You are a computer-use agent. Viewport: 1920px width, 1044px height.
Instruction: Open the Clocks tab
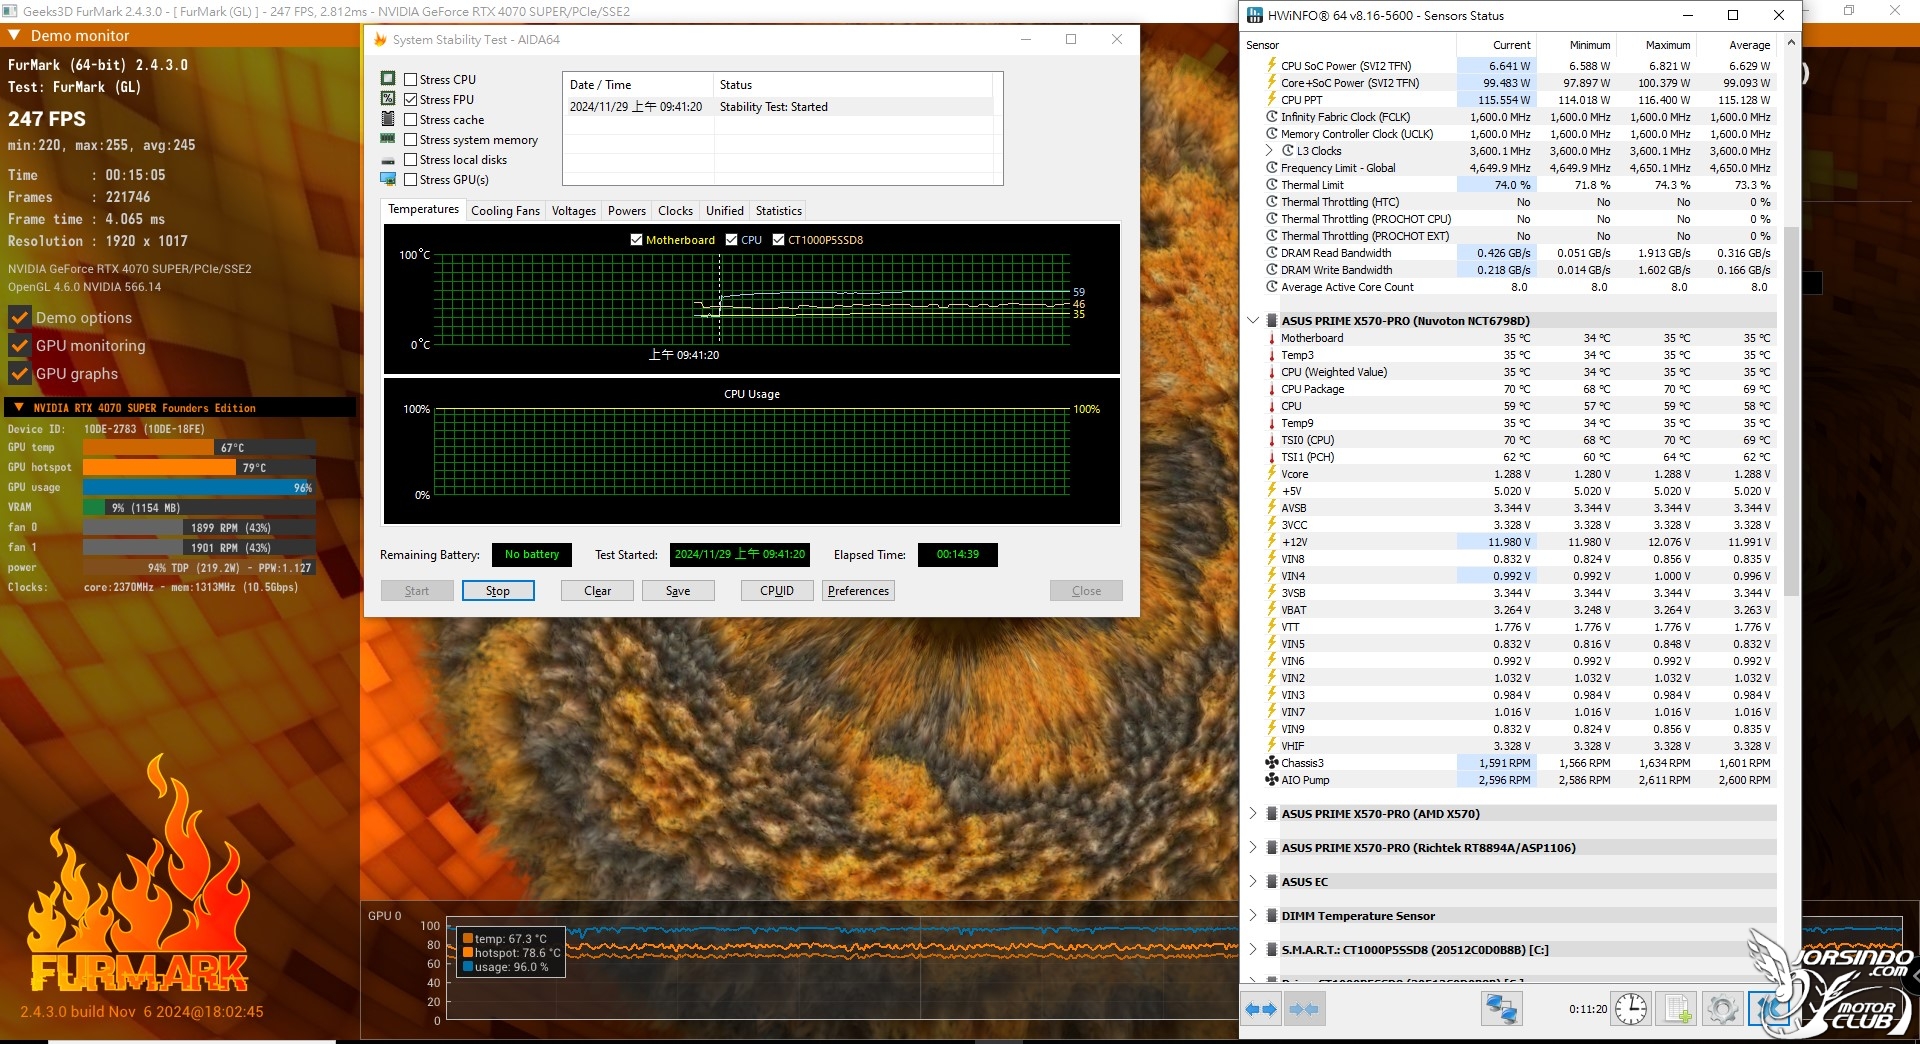pyautogui.click(x=675, y=211)
